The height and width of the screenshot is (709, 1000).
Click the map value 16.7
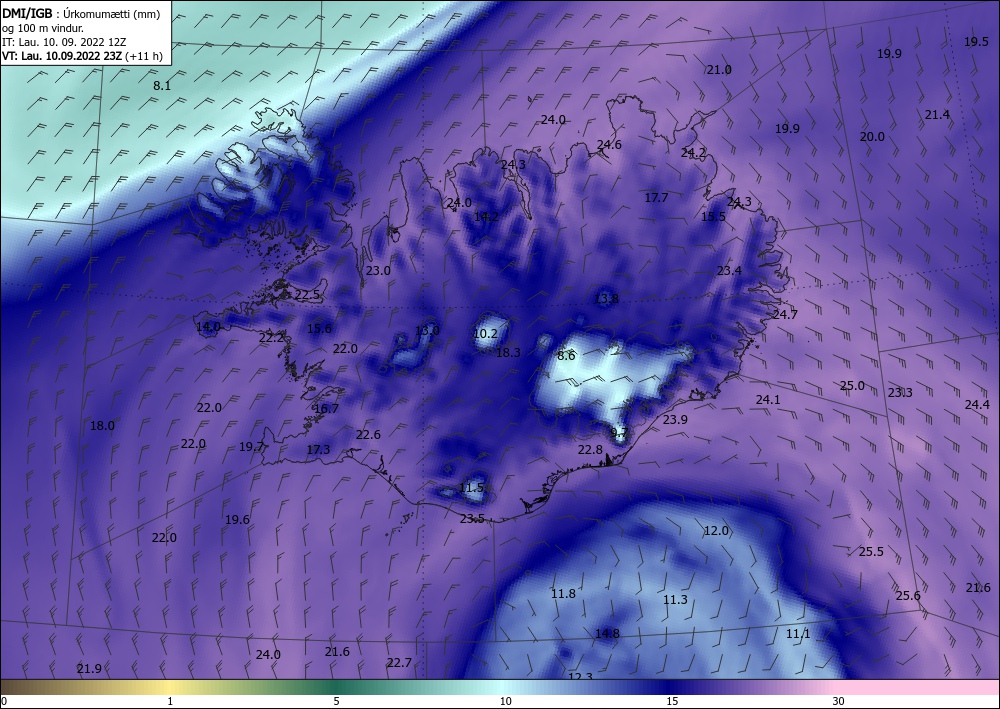click(x=327, y=409)
